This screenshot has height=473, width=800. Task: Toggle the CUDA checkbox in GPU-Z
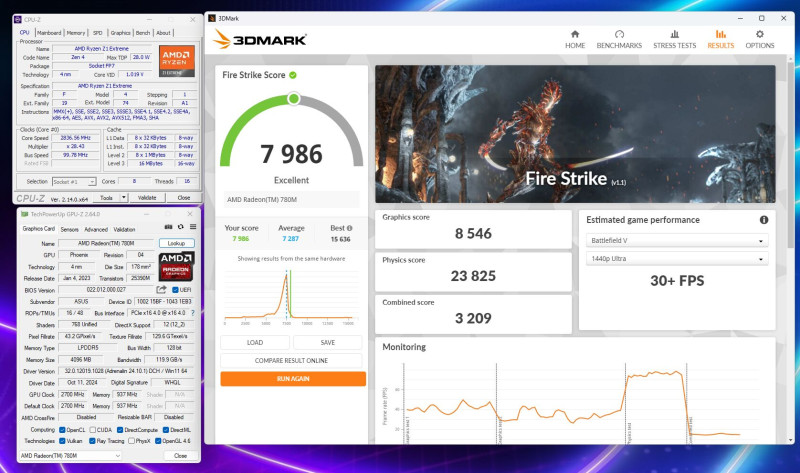[x=93, y=430]
